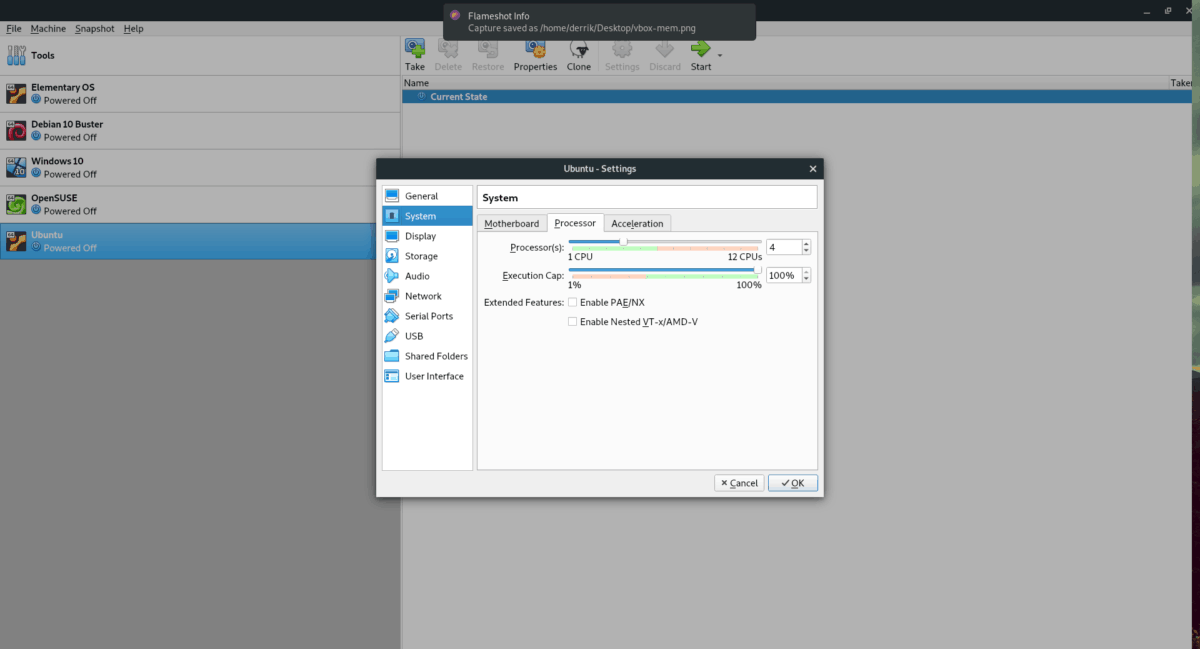1200x649 pixels.
Task: Decrease the Execution Cap with the down arrow
Action: pos(807,279)
